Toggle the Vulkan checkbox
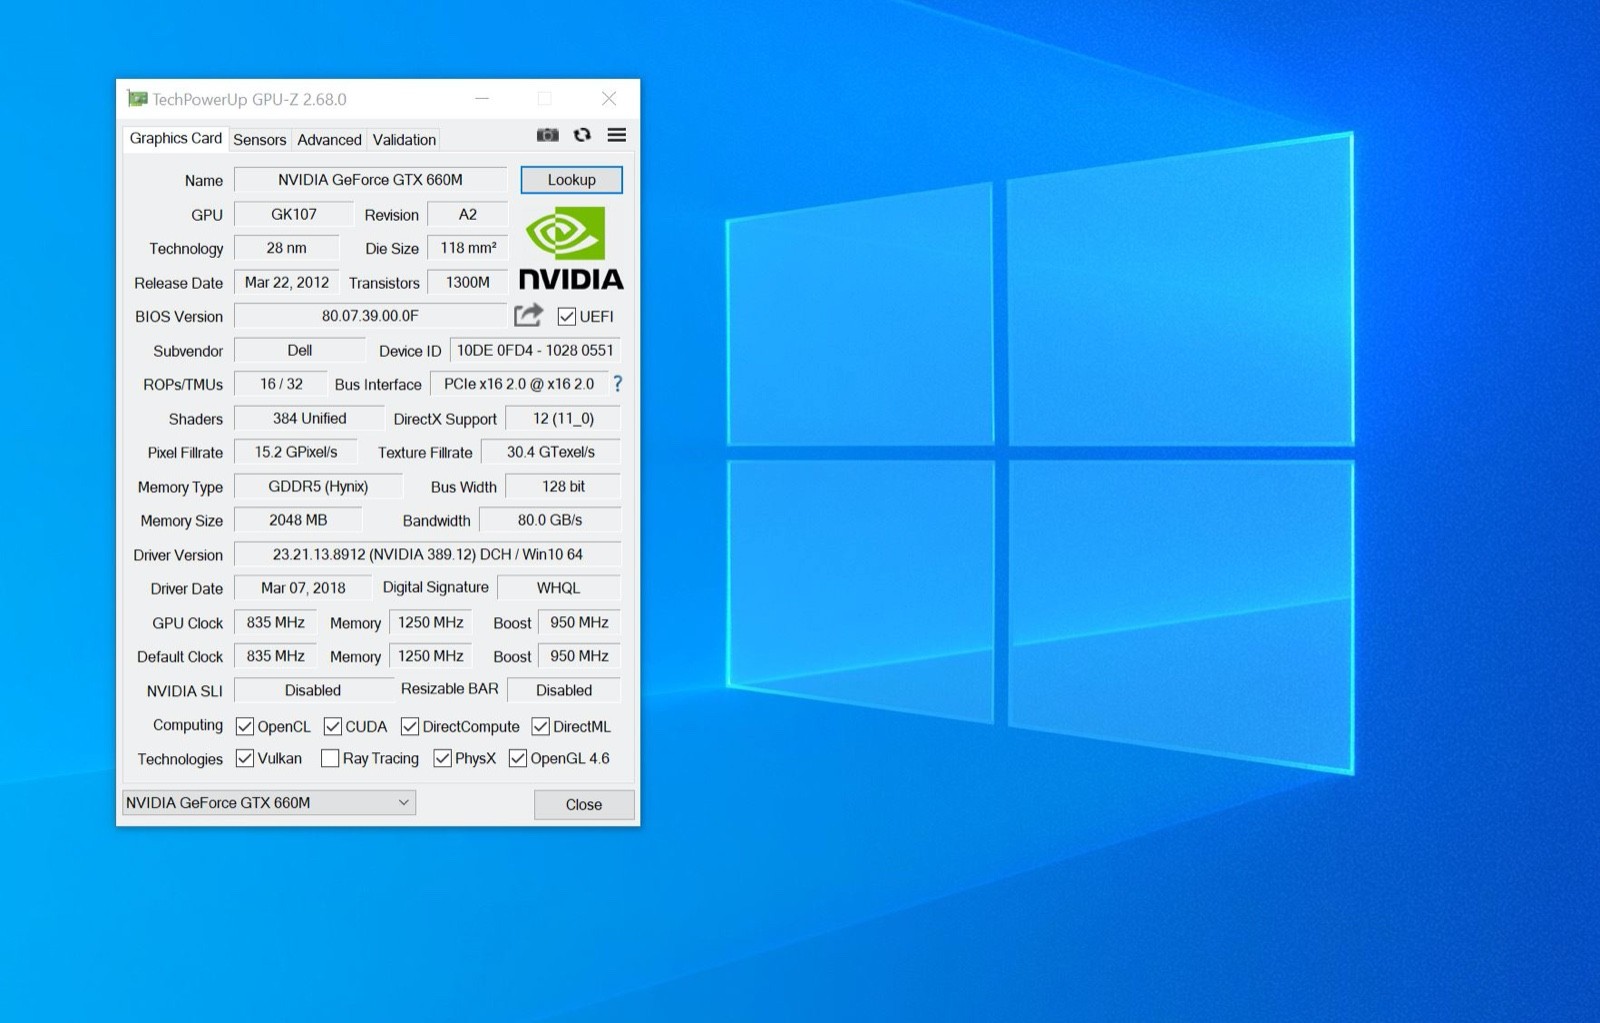The image size is (1600, 1023). coord(245,759)
